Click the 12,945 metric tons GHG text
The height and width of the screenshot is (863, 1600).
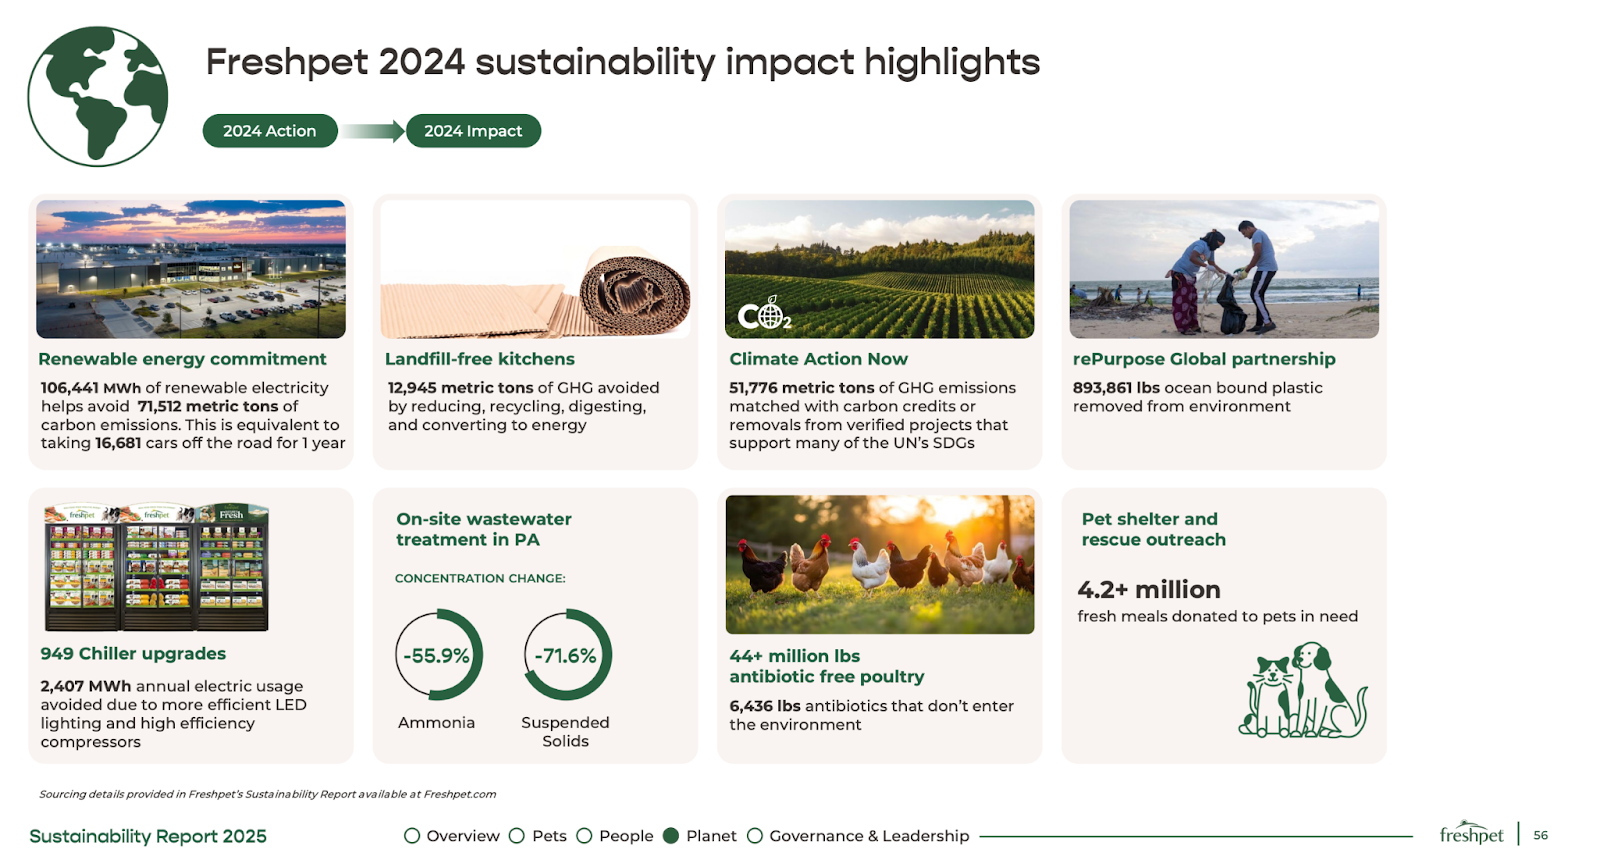tap(523, 406)
